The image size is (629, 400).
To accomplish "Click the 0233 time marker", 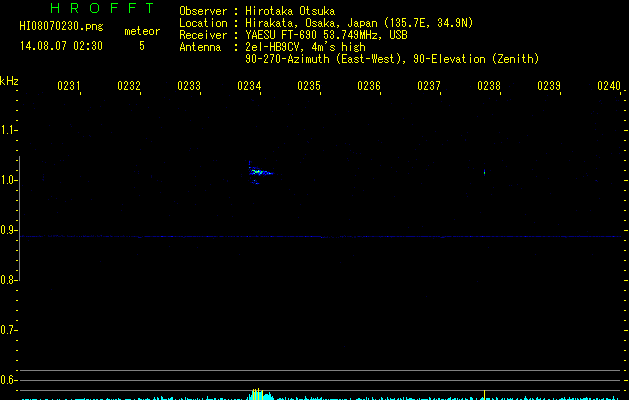I will coord(189,86).
